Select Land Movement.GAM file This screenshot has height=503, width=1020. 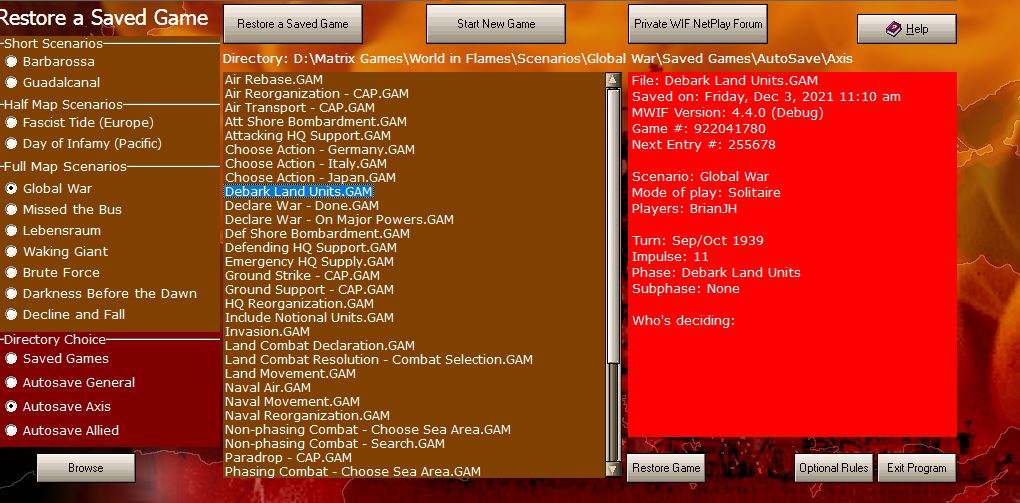pyautogui.click(x=290, y=374)
